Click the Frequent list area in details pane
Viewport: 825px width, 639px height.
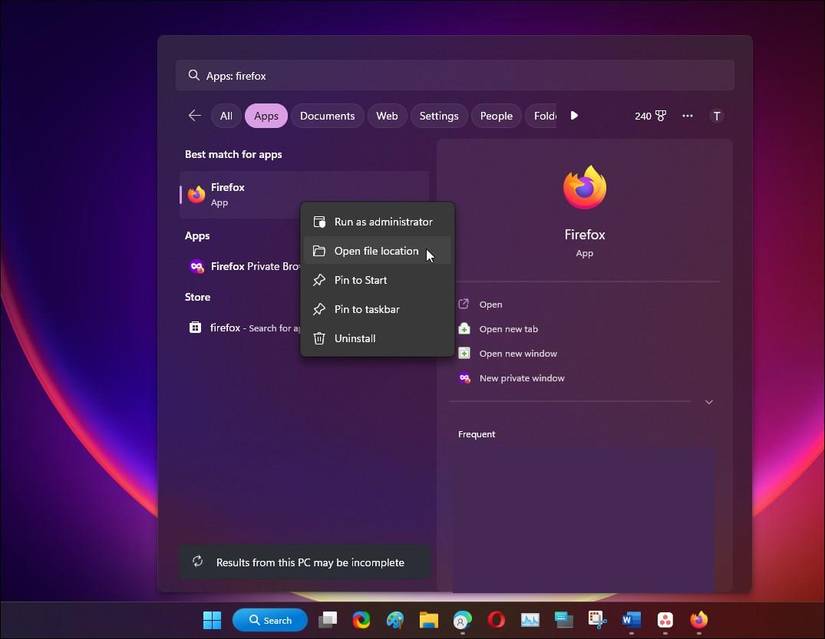coord(583,520)
